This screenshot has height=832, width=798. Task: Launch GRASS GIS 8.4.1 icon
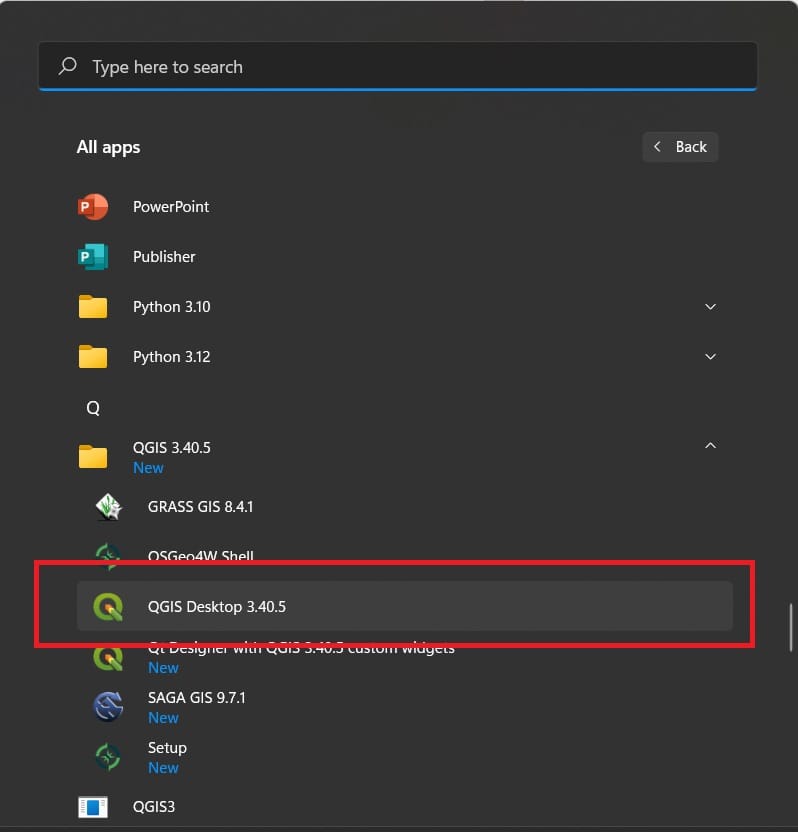pyautogui.click(x=108, y=507)
